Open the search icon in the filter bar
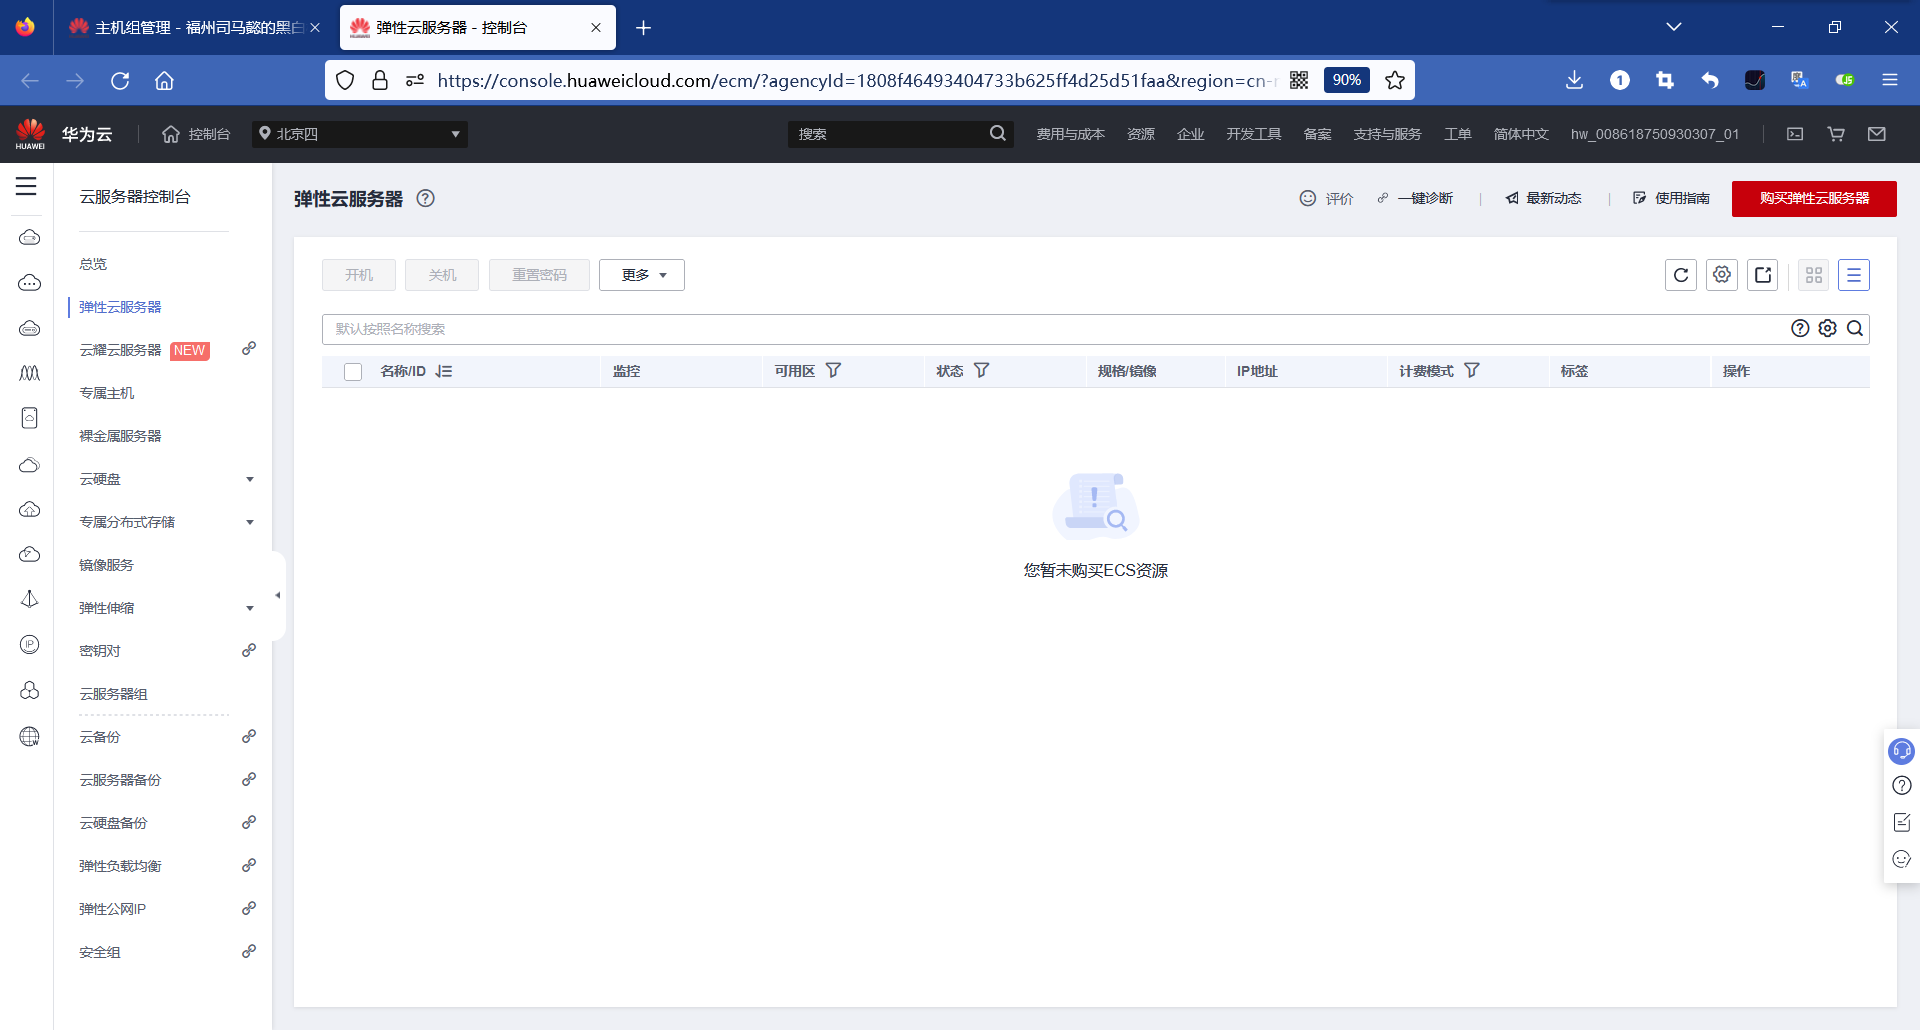Image resolution: width=1920 pixels, height=1030 pixels. (1855, 328)
